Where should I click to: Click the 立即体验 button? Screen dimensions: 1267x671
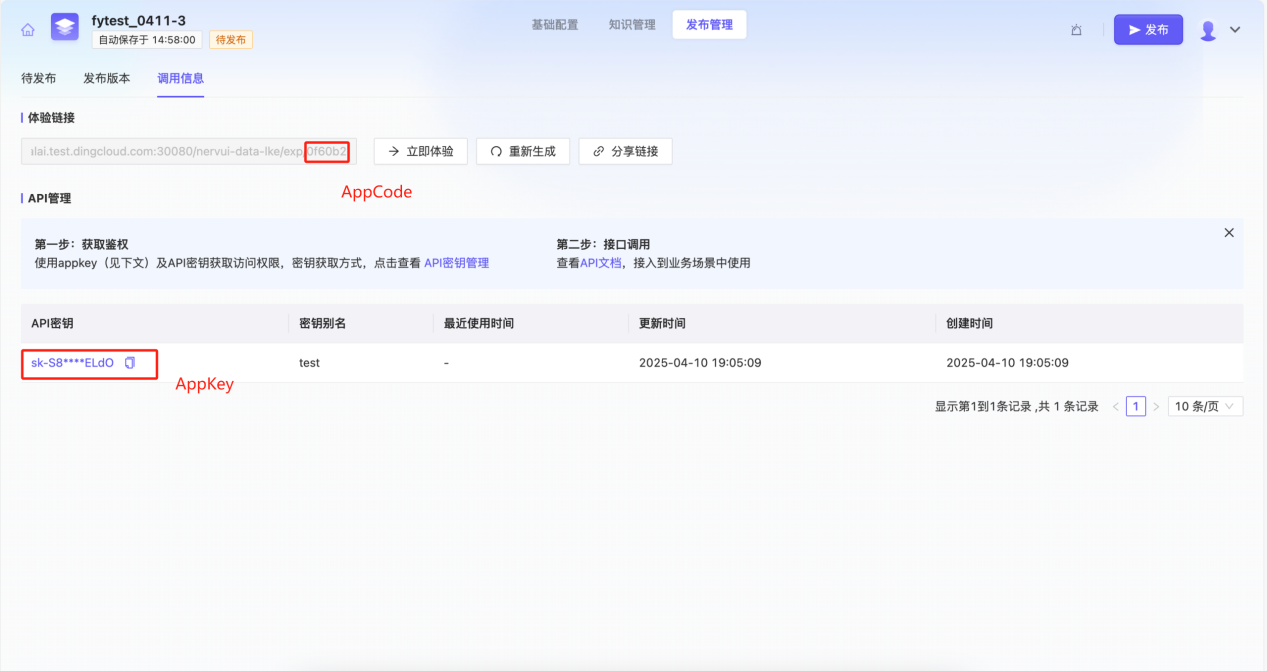(420, 152)
